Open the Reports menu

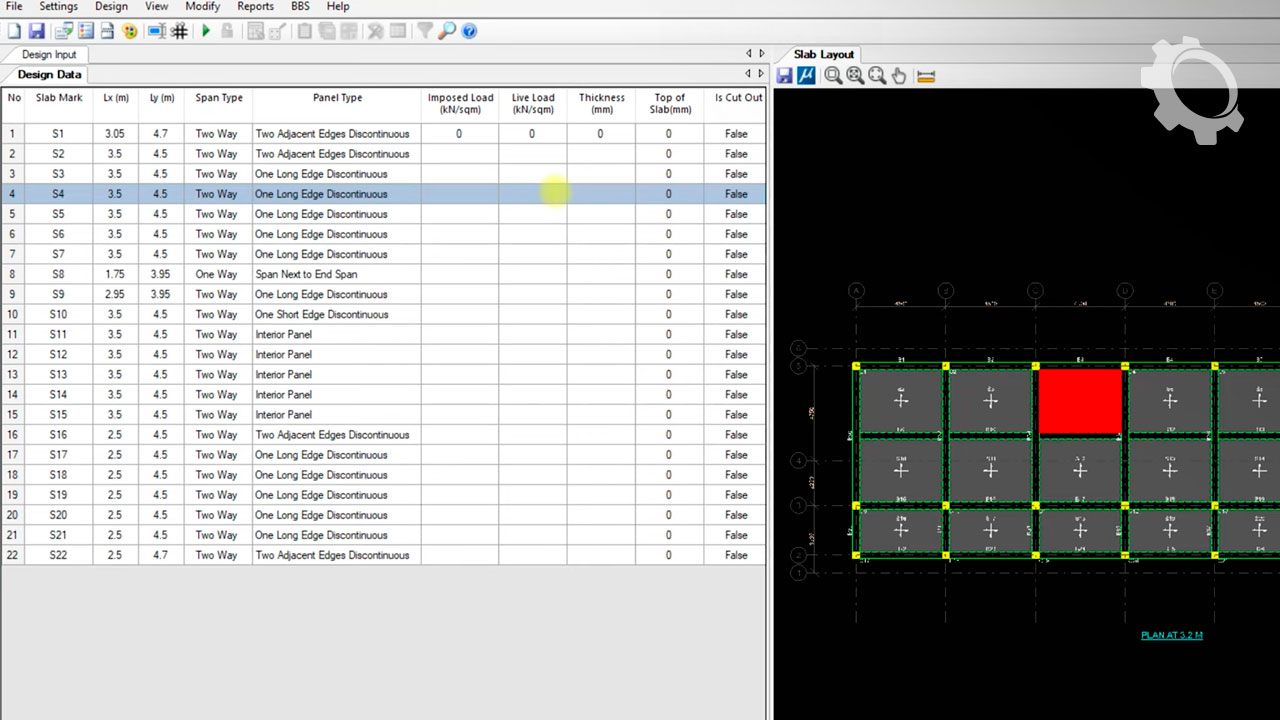click(x=255, y=7)
